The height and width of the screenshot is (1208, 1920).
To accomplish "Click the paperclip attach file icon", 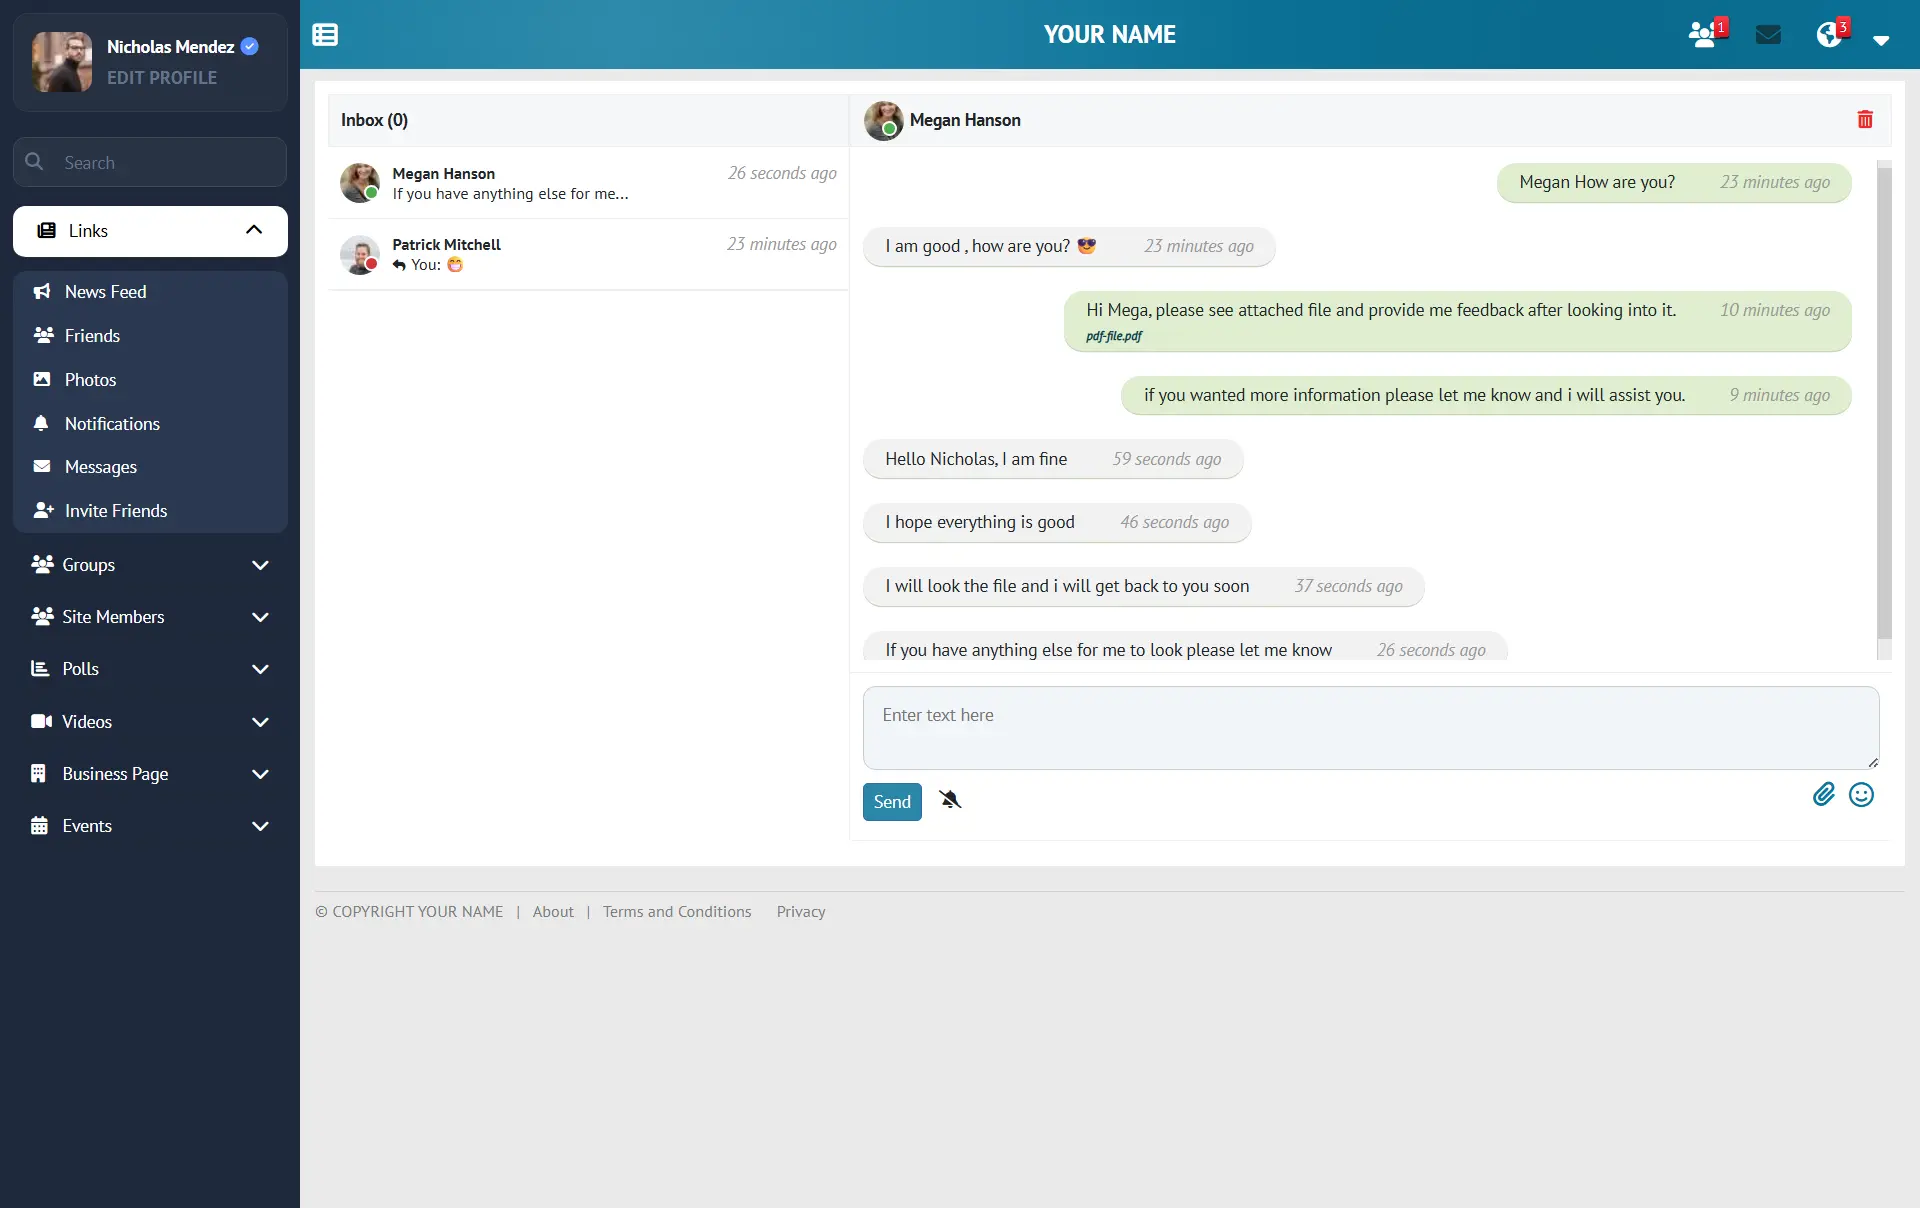I will tap(1823, 795).
